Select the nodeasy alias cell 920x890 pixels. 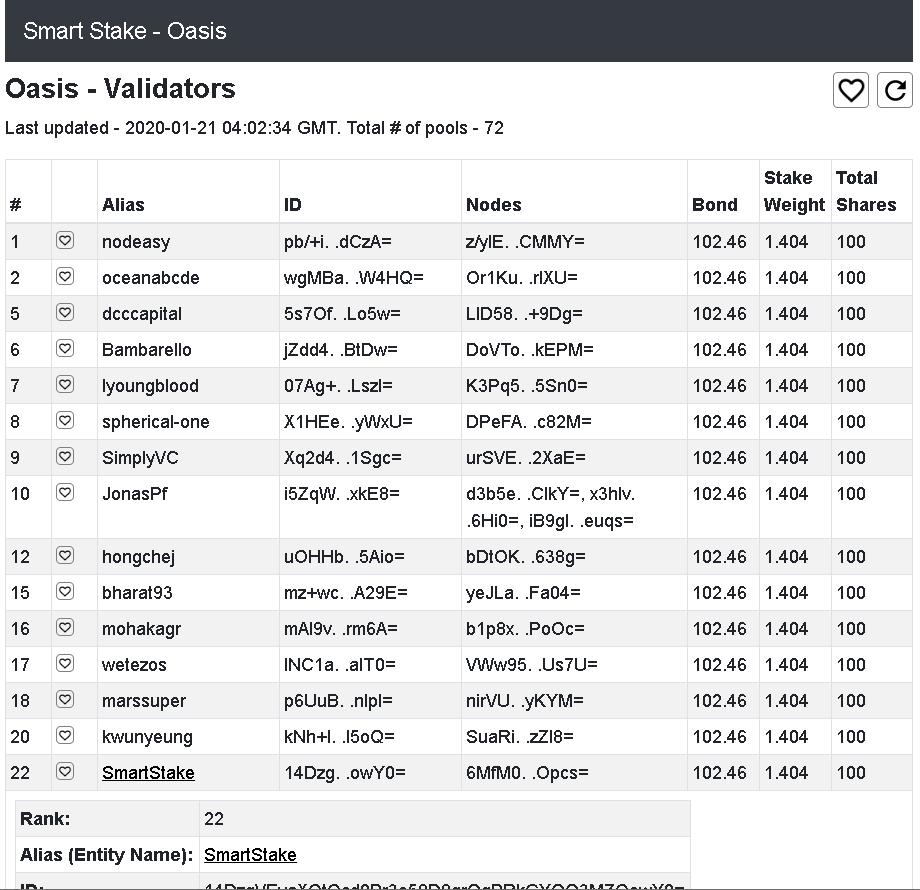[x=188, y=242]
